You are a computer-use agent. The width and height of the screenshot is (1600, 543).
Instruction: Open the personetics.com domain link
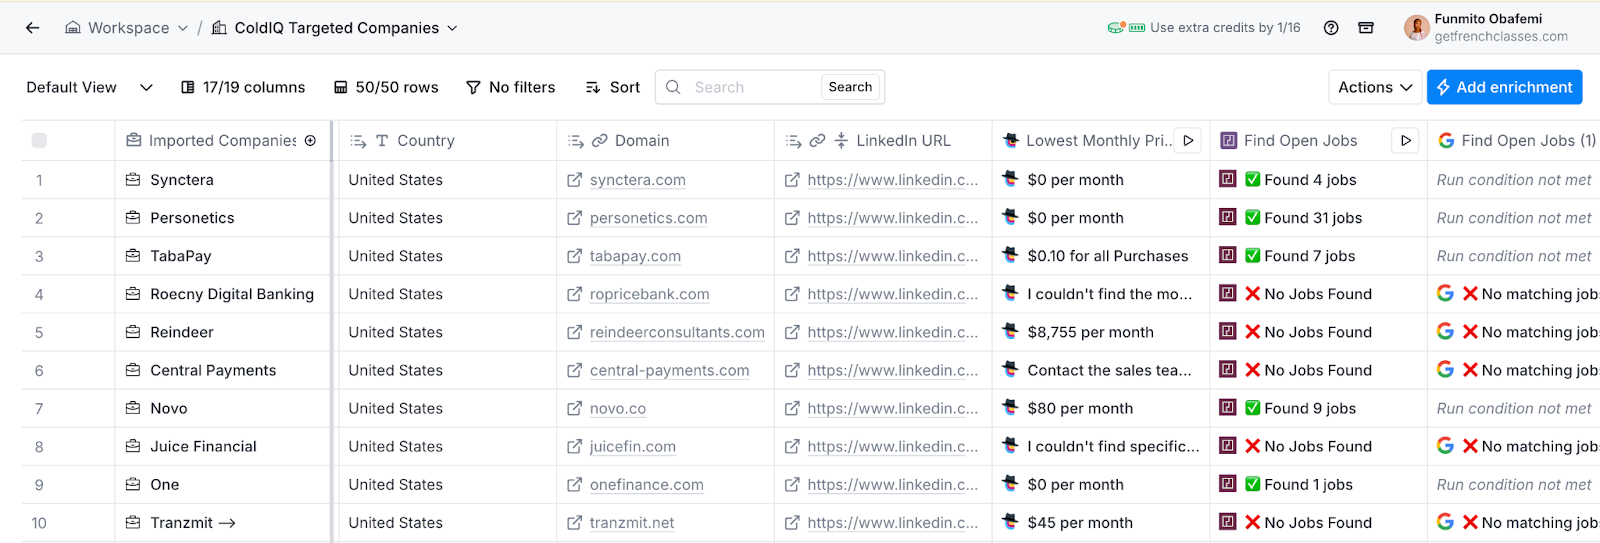tap(648, 218)
